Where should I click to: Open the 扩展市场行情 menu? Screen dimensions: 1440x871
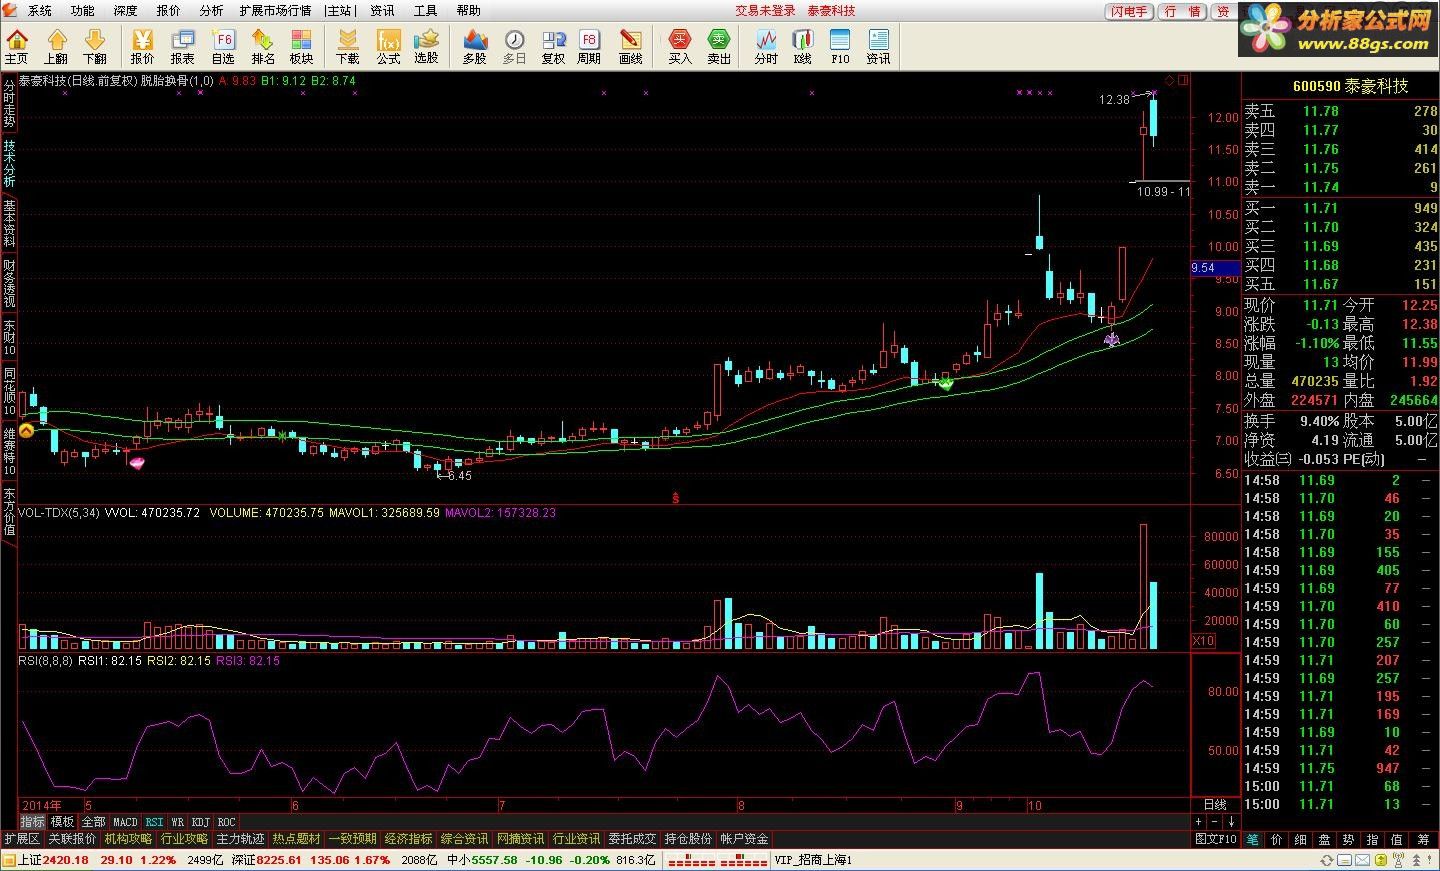(x=275, y=11)
